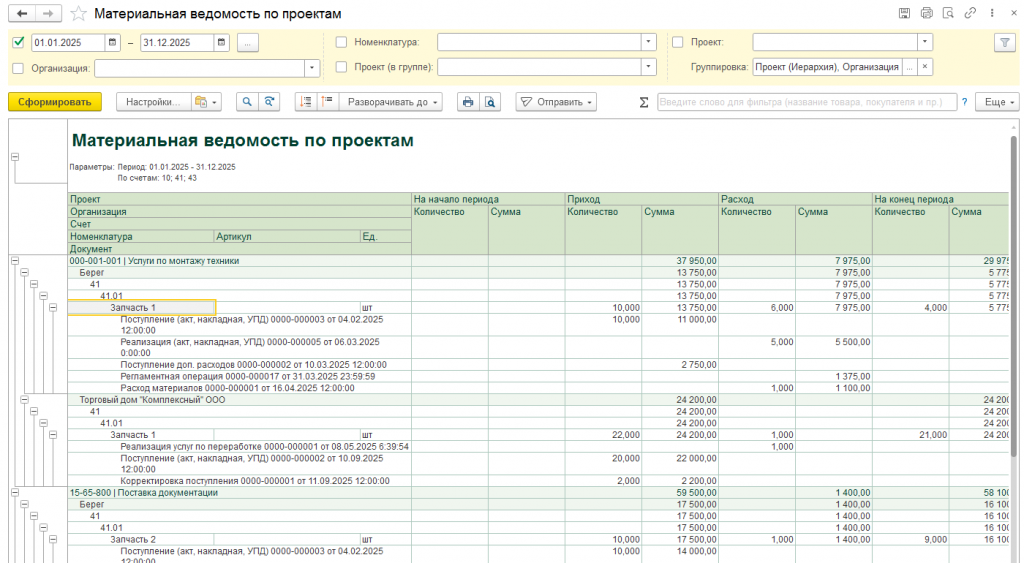Toggle the period checkbox
The image size is (1024, 563).
click(x=18, y=43)
